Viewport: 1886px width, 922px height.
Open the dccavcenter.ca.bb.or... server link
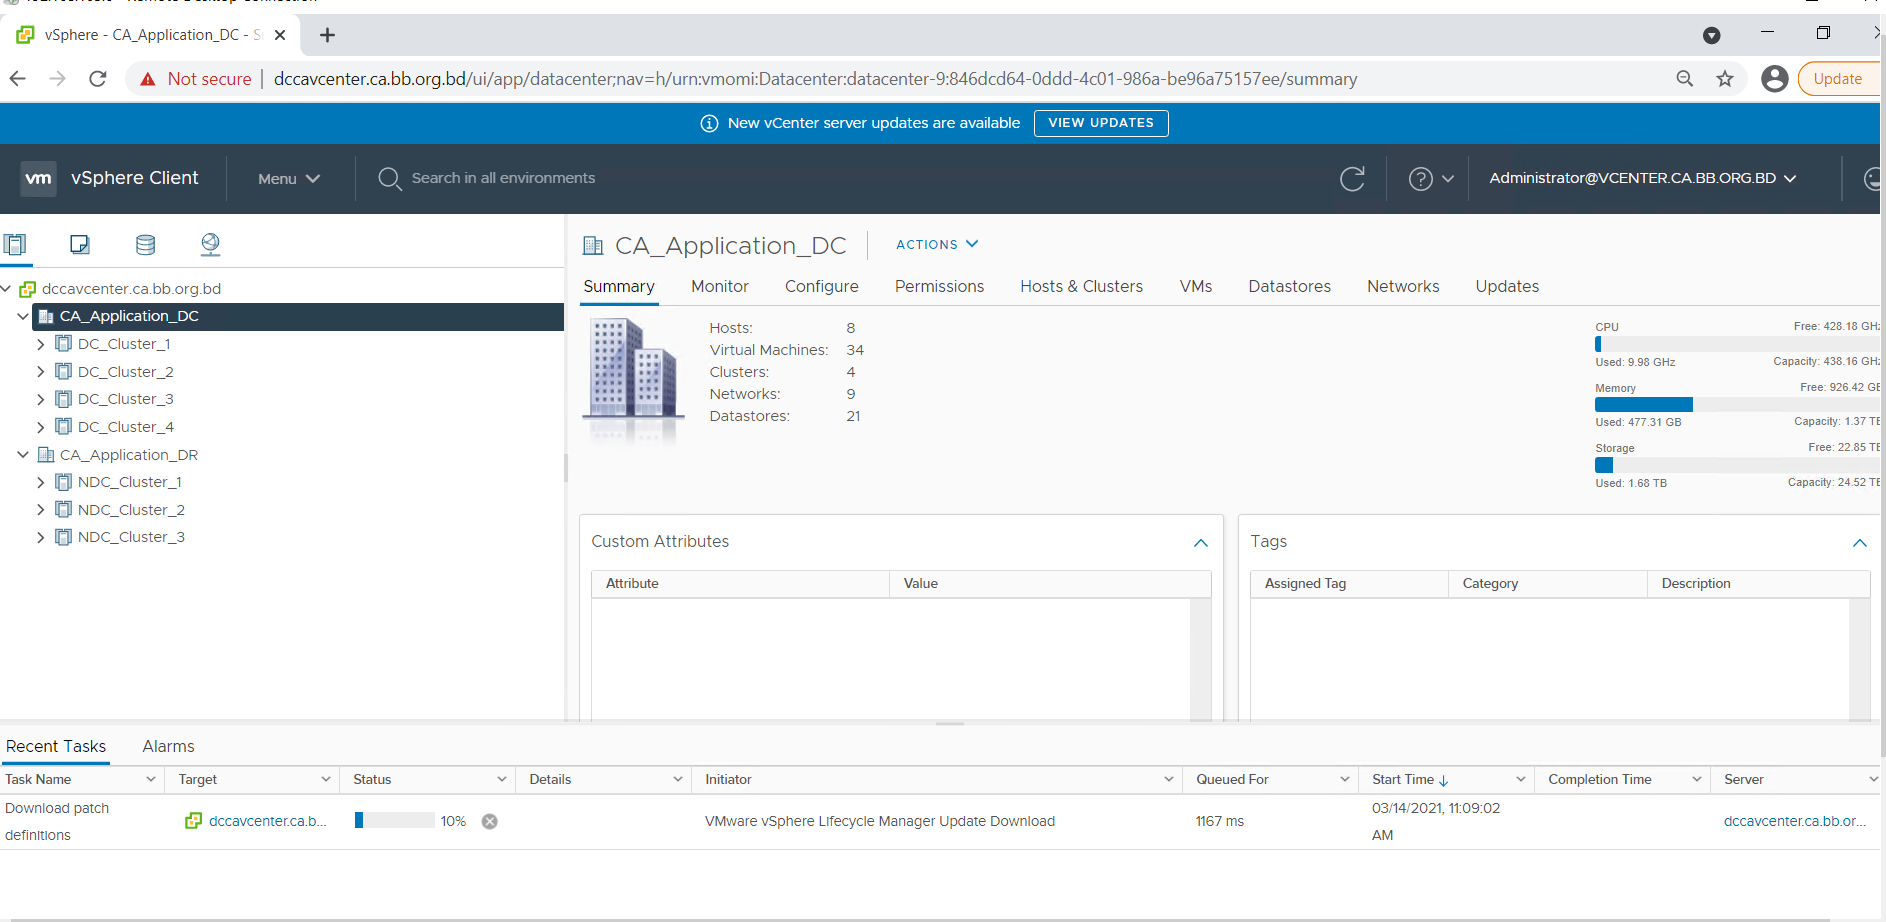pos(1795,821)
